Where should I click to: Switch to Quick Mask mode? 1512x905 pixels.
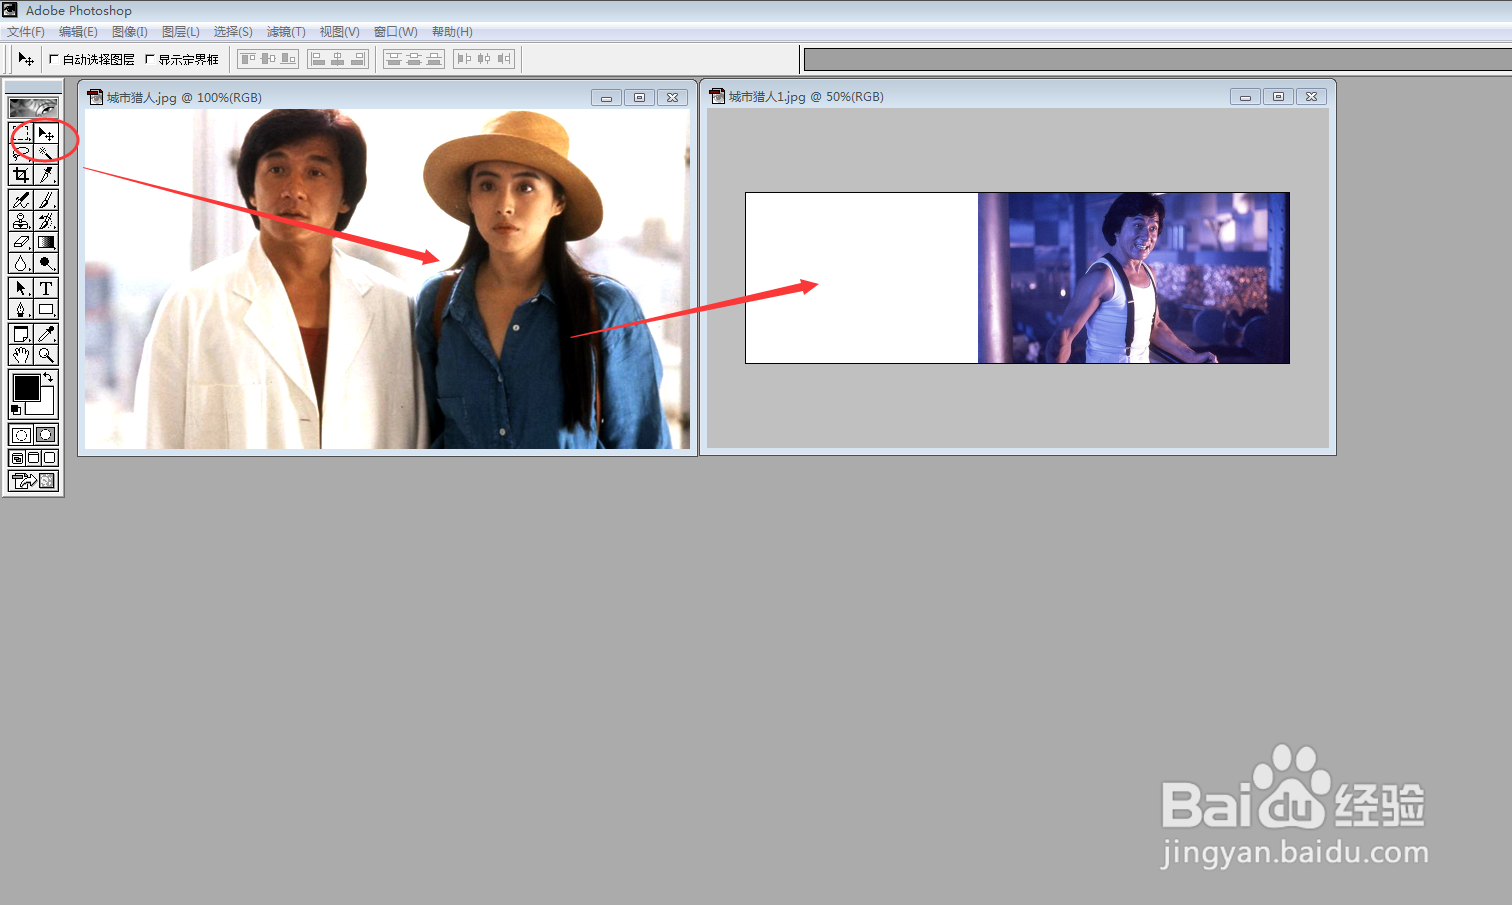(46, 435)
